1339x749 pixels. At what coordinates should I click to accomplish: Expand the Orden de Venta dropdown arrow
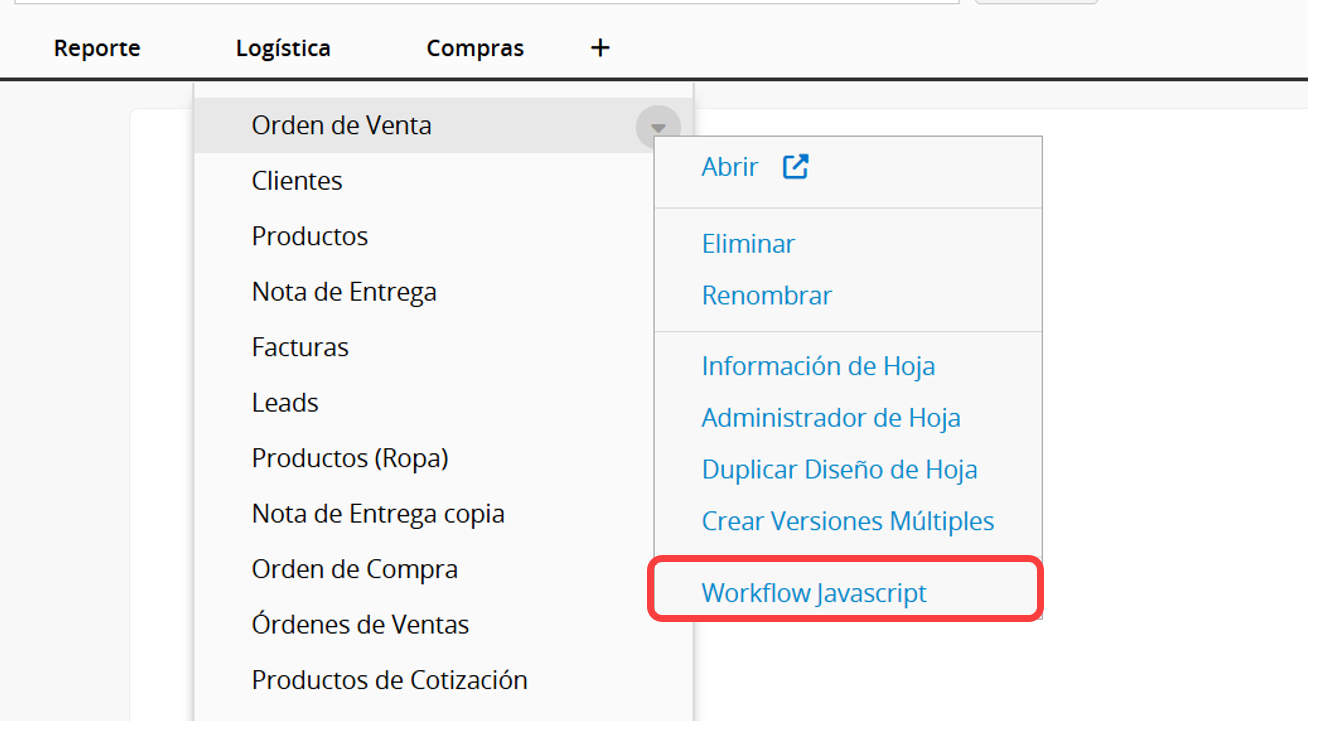(x=658, y=127)
